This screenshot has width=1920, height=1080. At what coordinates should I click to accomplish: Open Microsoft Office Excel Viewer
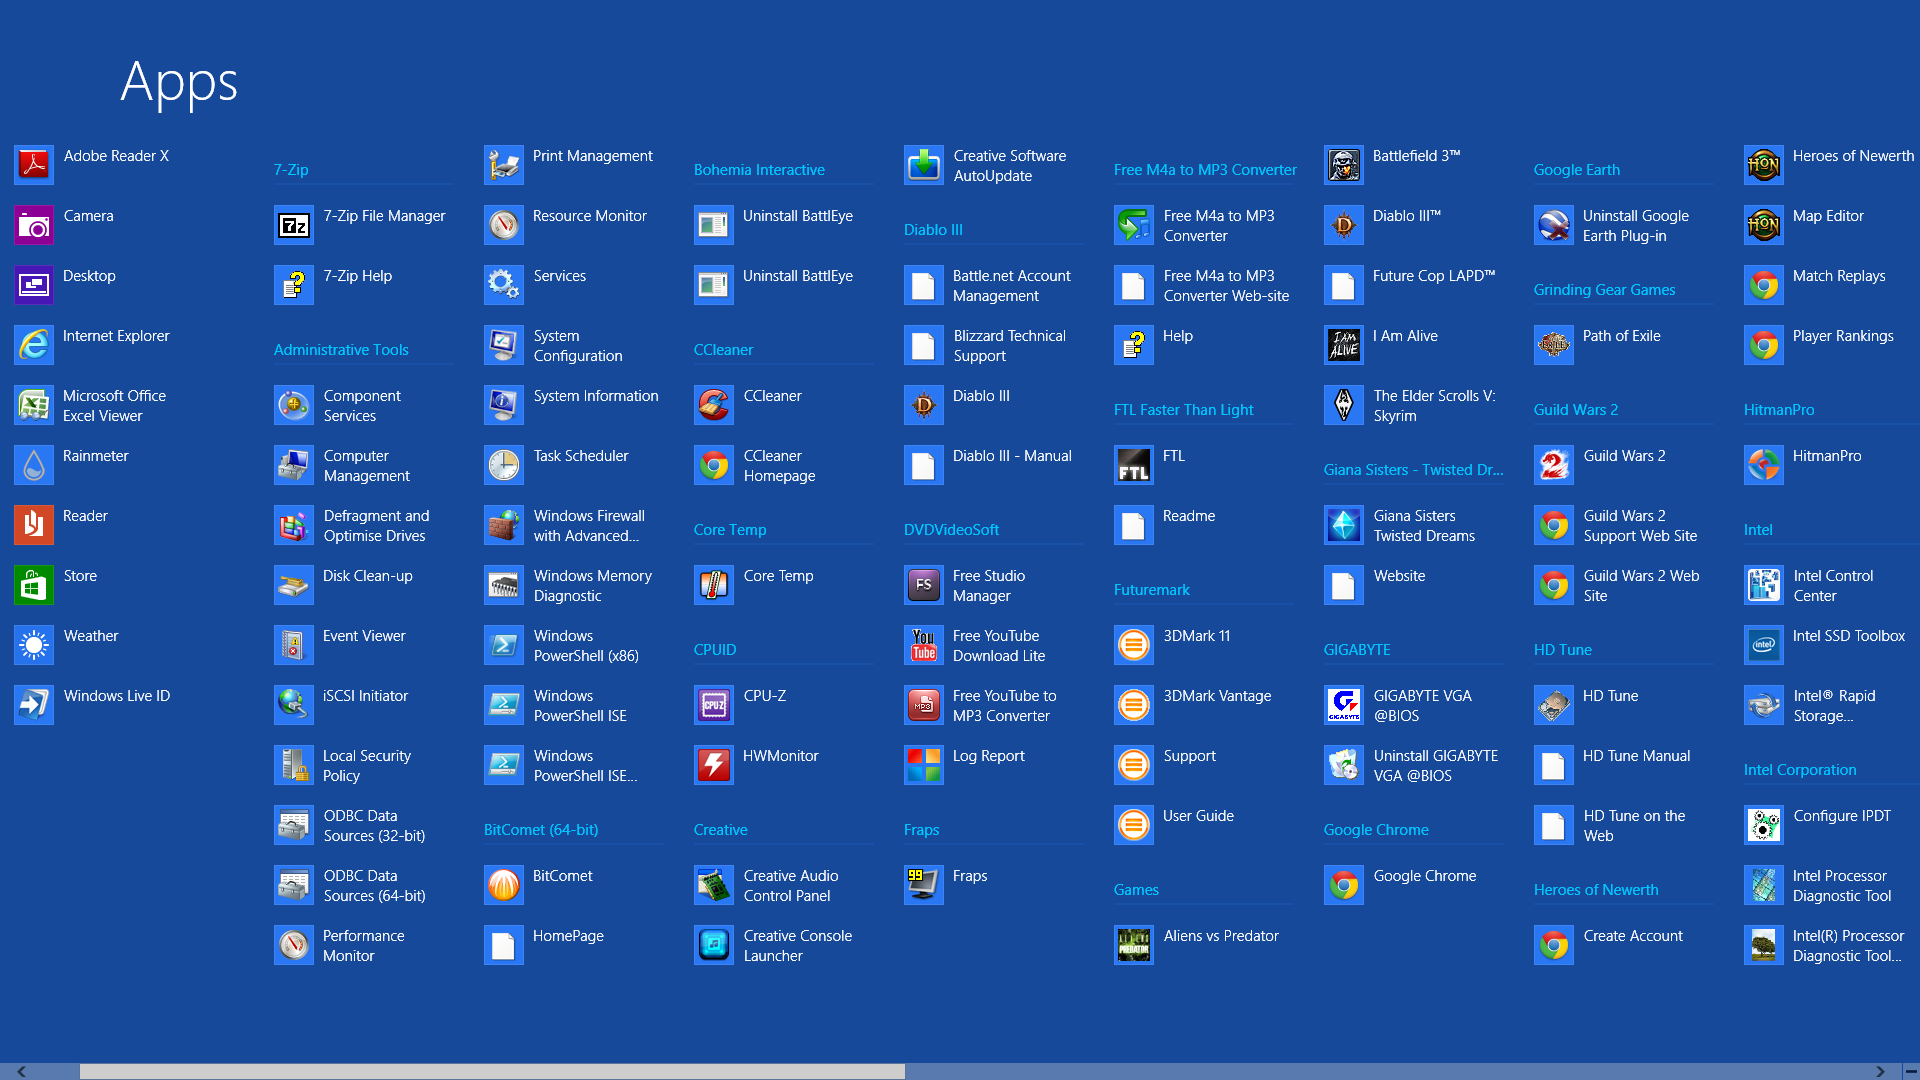click(x=91, y=405)
